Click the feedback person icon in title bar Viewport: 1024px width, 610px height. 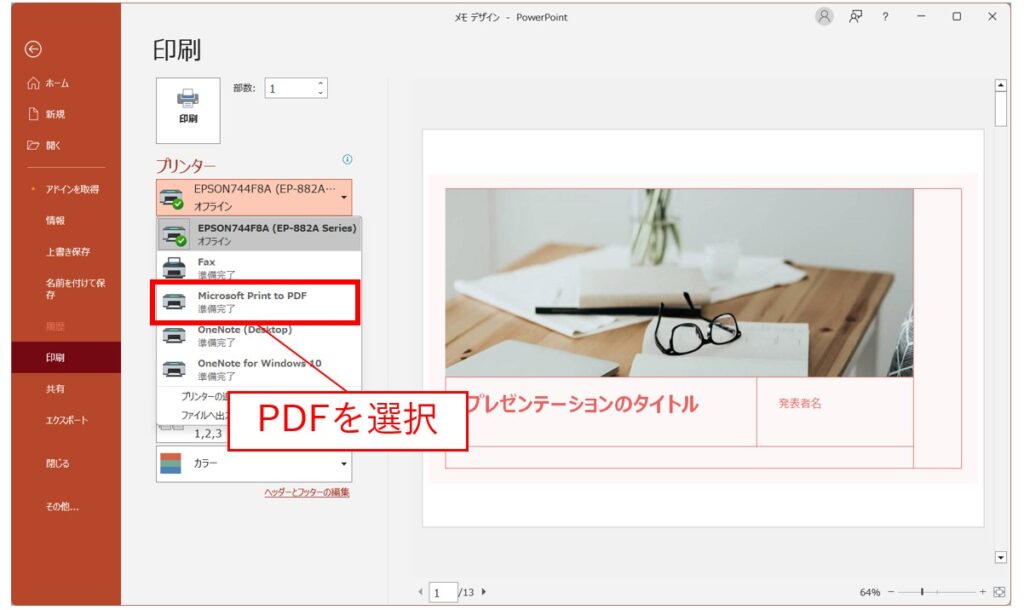[x=855, y=17]
